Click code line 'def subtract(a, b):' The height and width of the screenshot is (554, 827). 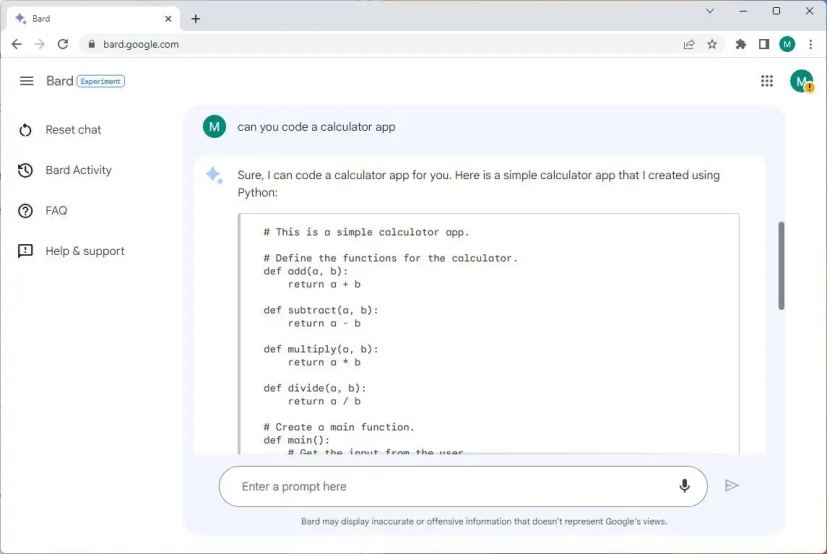[x=321, y=310]
